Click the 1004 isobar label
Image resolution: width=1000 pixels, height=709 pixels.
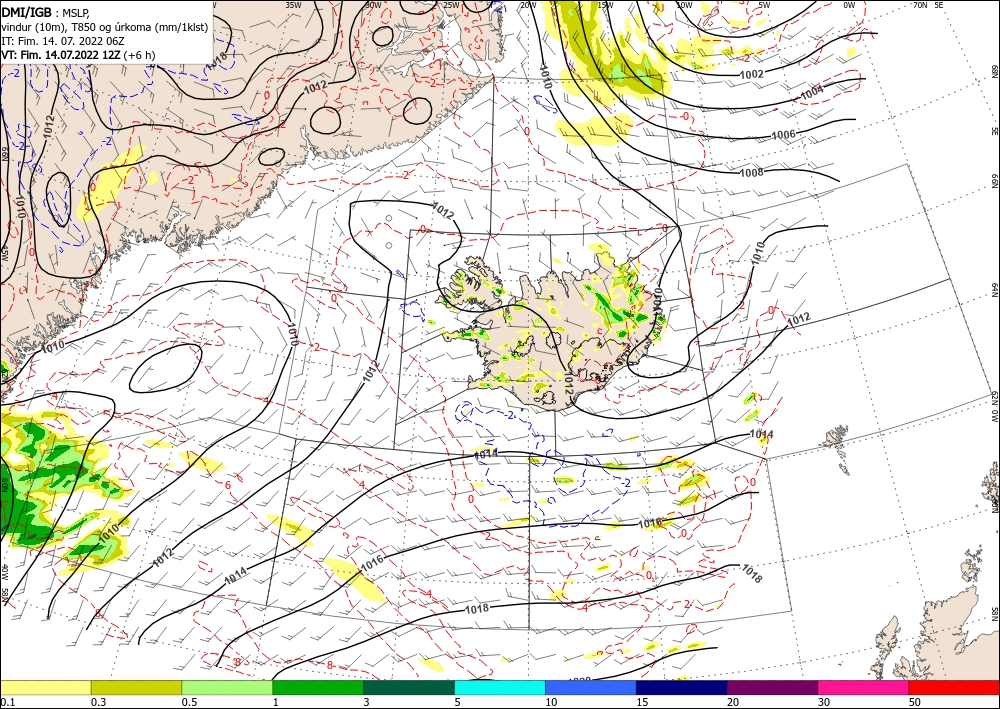812,93
